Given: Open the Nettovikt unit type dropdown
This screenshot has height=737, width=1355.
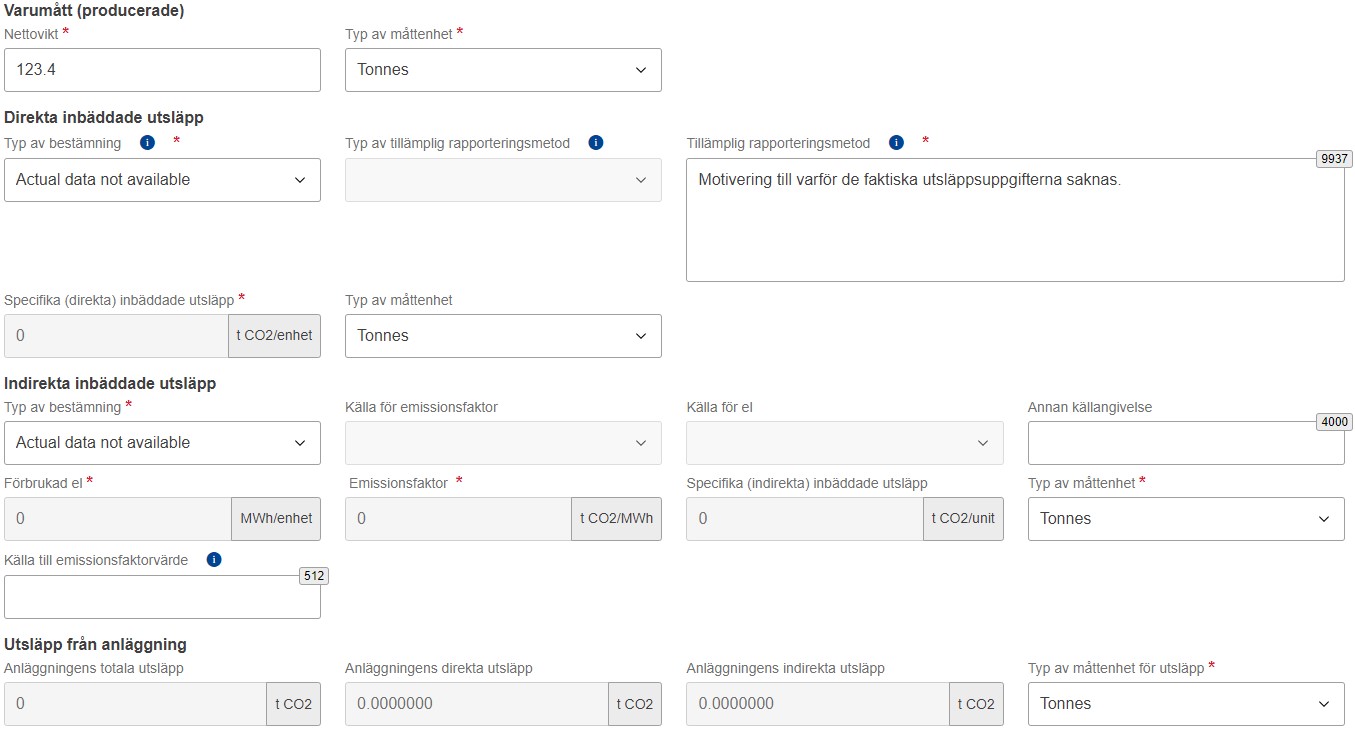Looking at the screenshot, I should point(503,70).
